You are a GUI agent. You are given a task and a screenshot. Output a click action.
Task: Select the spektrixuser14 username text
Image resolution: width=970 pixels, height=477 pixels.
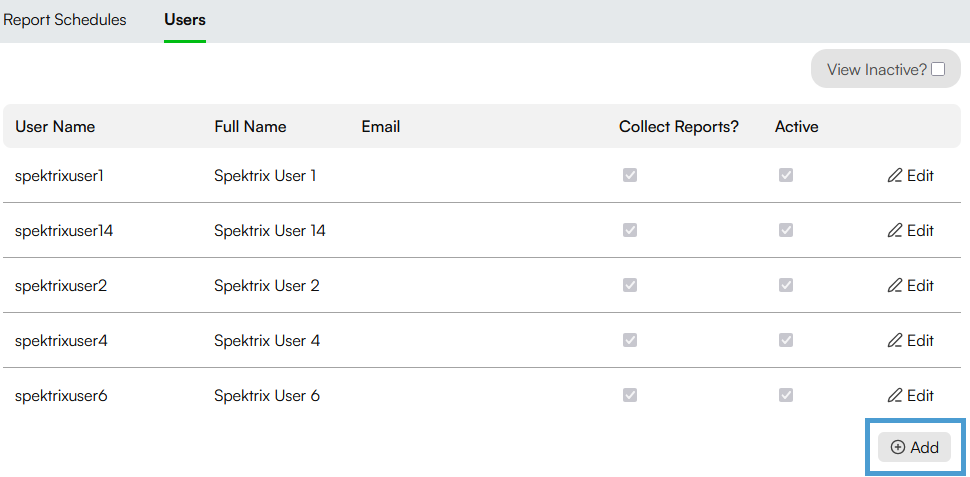(x=64, y=231)
